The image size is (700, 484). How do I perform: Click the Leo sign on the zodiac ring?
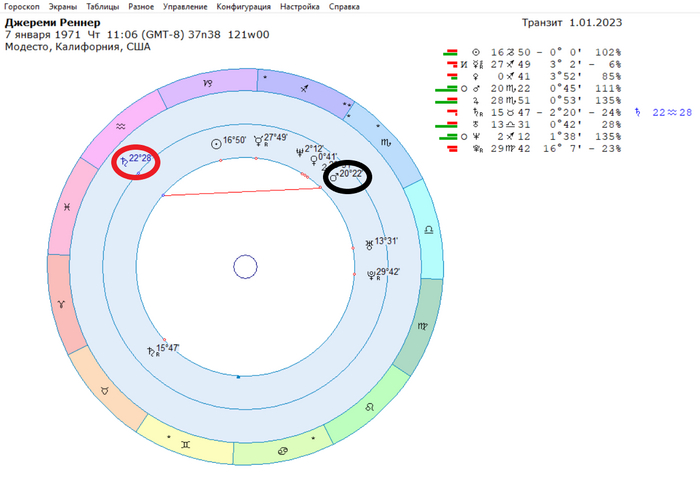pos(370,407)
